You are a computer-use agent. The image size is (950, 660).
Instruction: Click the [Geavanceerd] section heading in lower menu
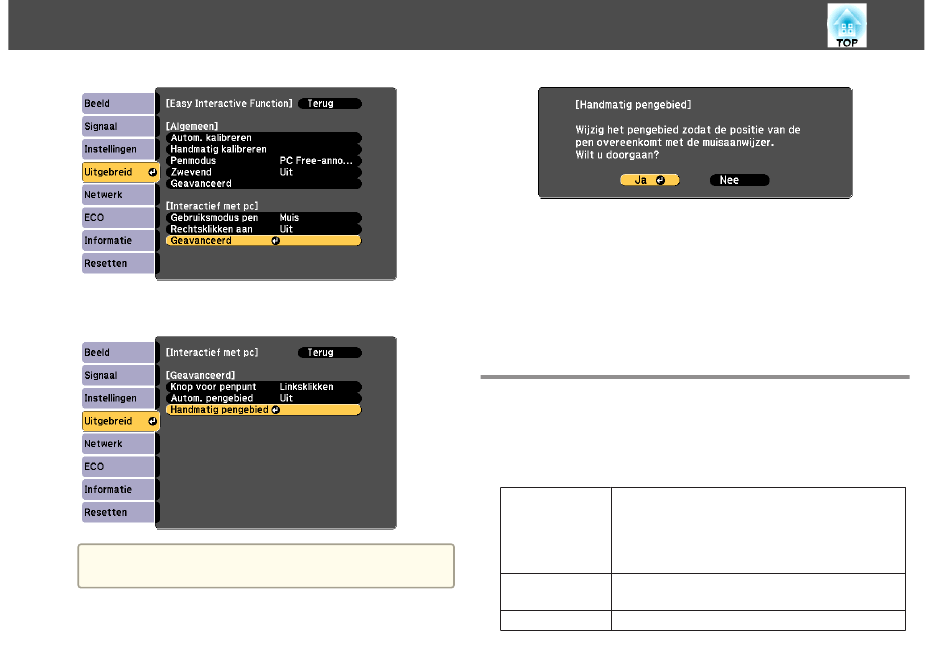point(201,375)
